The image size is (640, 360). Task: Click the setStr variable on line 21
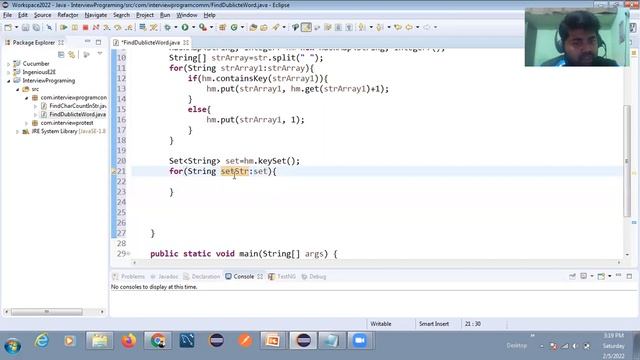click(x=234, y=171)
